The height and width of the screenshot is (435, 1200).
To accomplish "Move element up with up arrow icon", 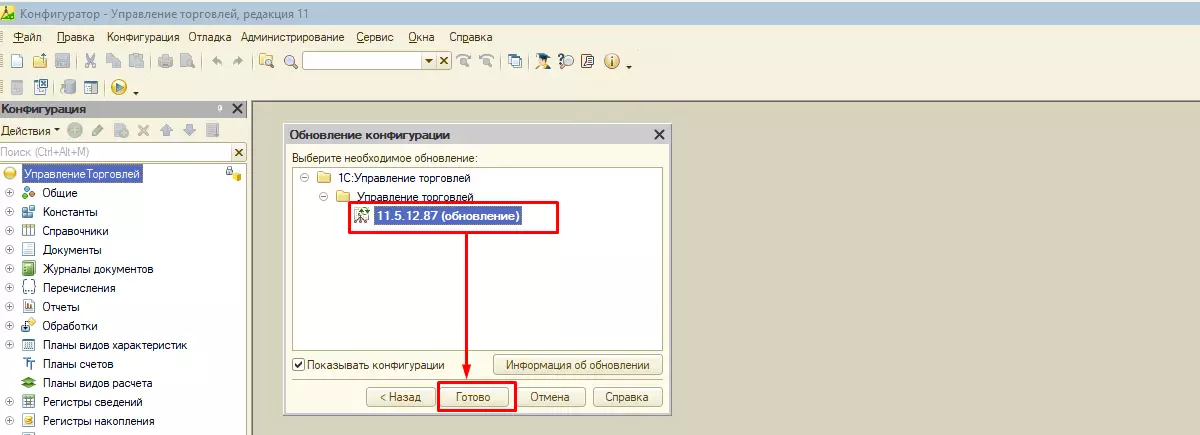I will coord(166,130).
